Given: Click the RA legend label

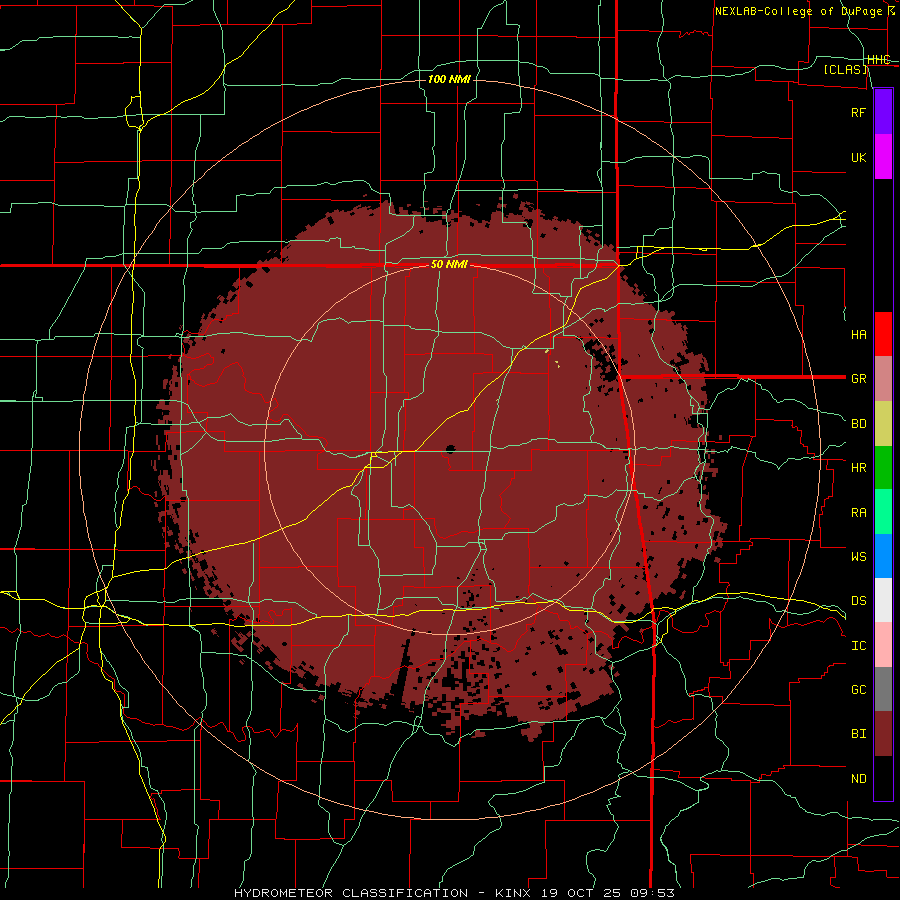Looking at the screenshot, I should click(858, 512).
